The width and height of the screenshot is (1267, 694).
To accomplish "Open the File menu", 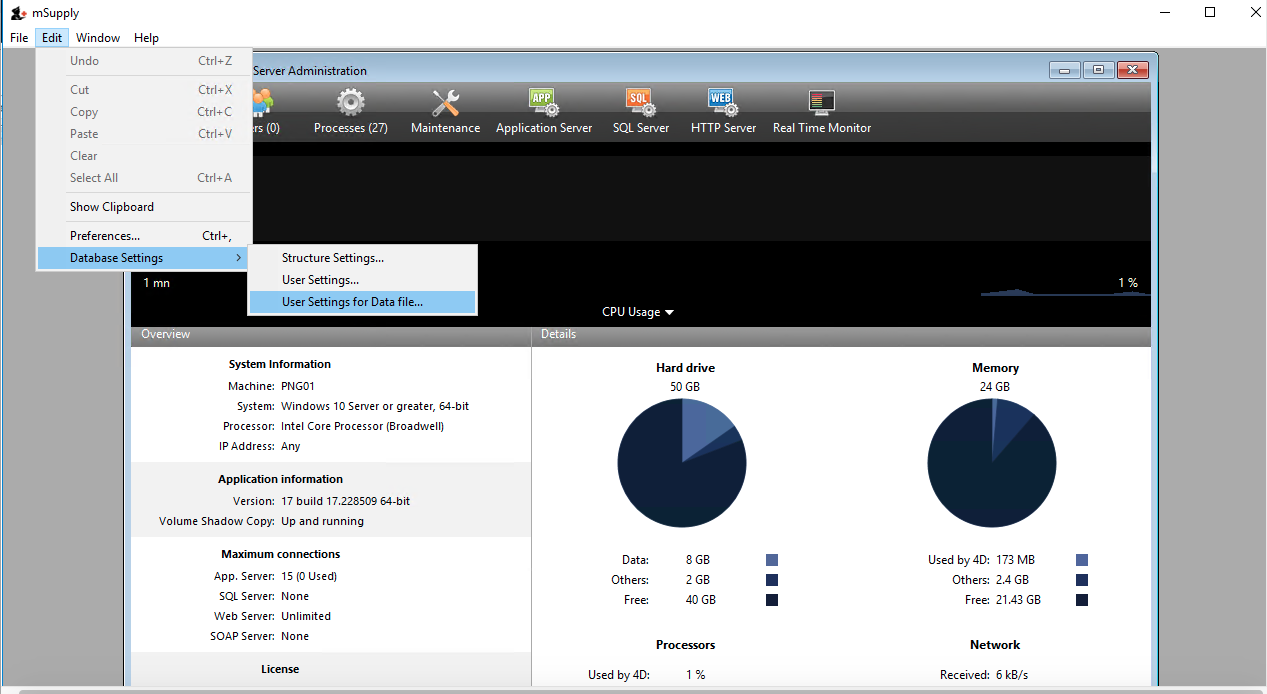I will [x=19, y=38].
